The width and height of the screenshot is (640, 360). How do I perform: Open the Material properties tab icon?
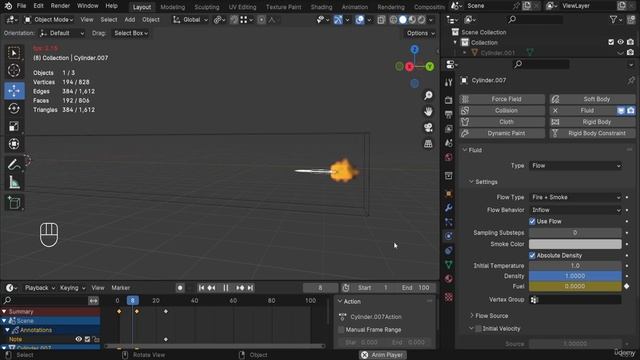(449, 279)
